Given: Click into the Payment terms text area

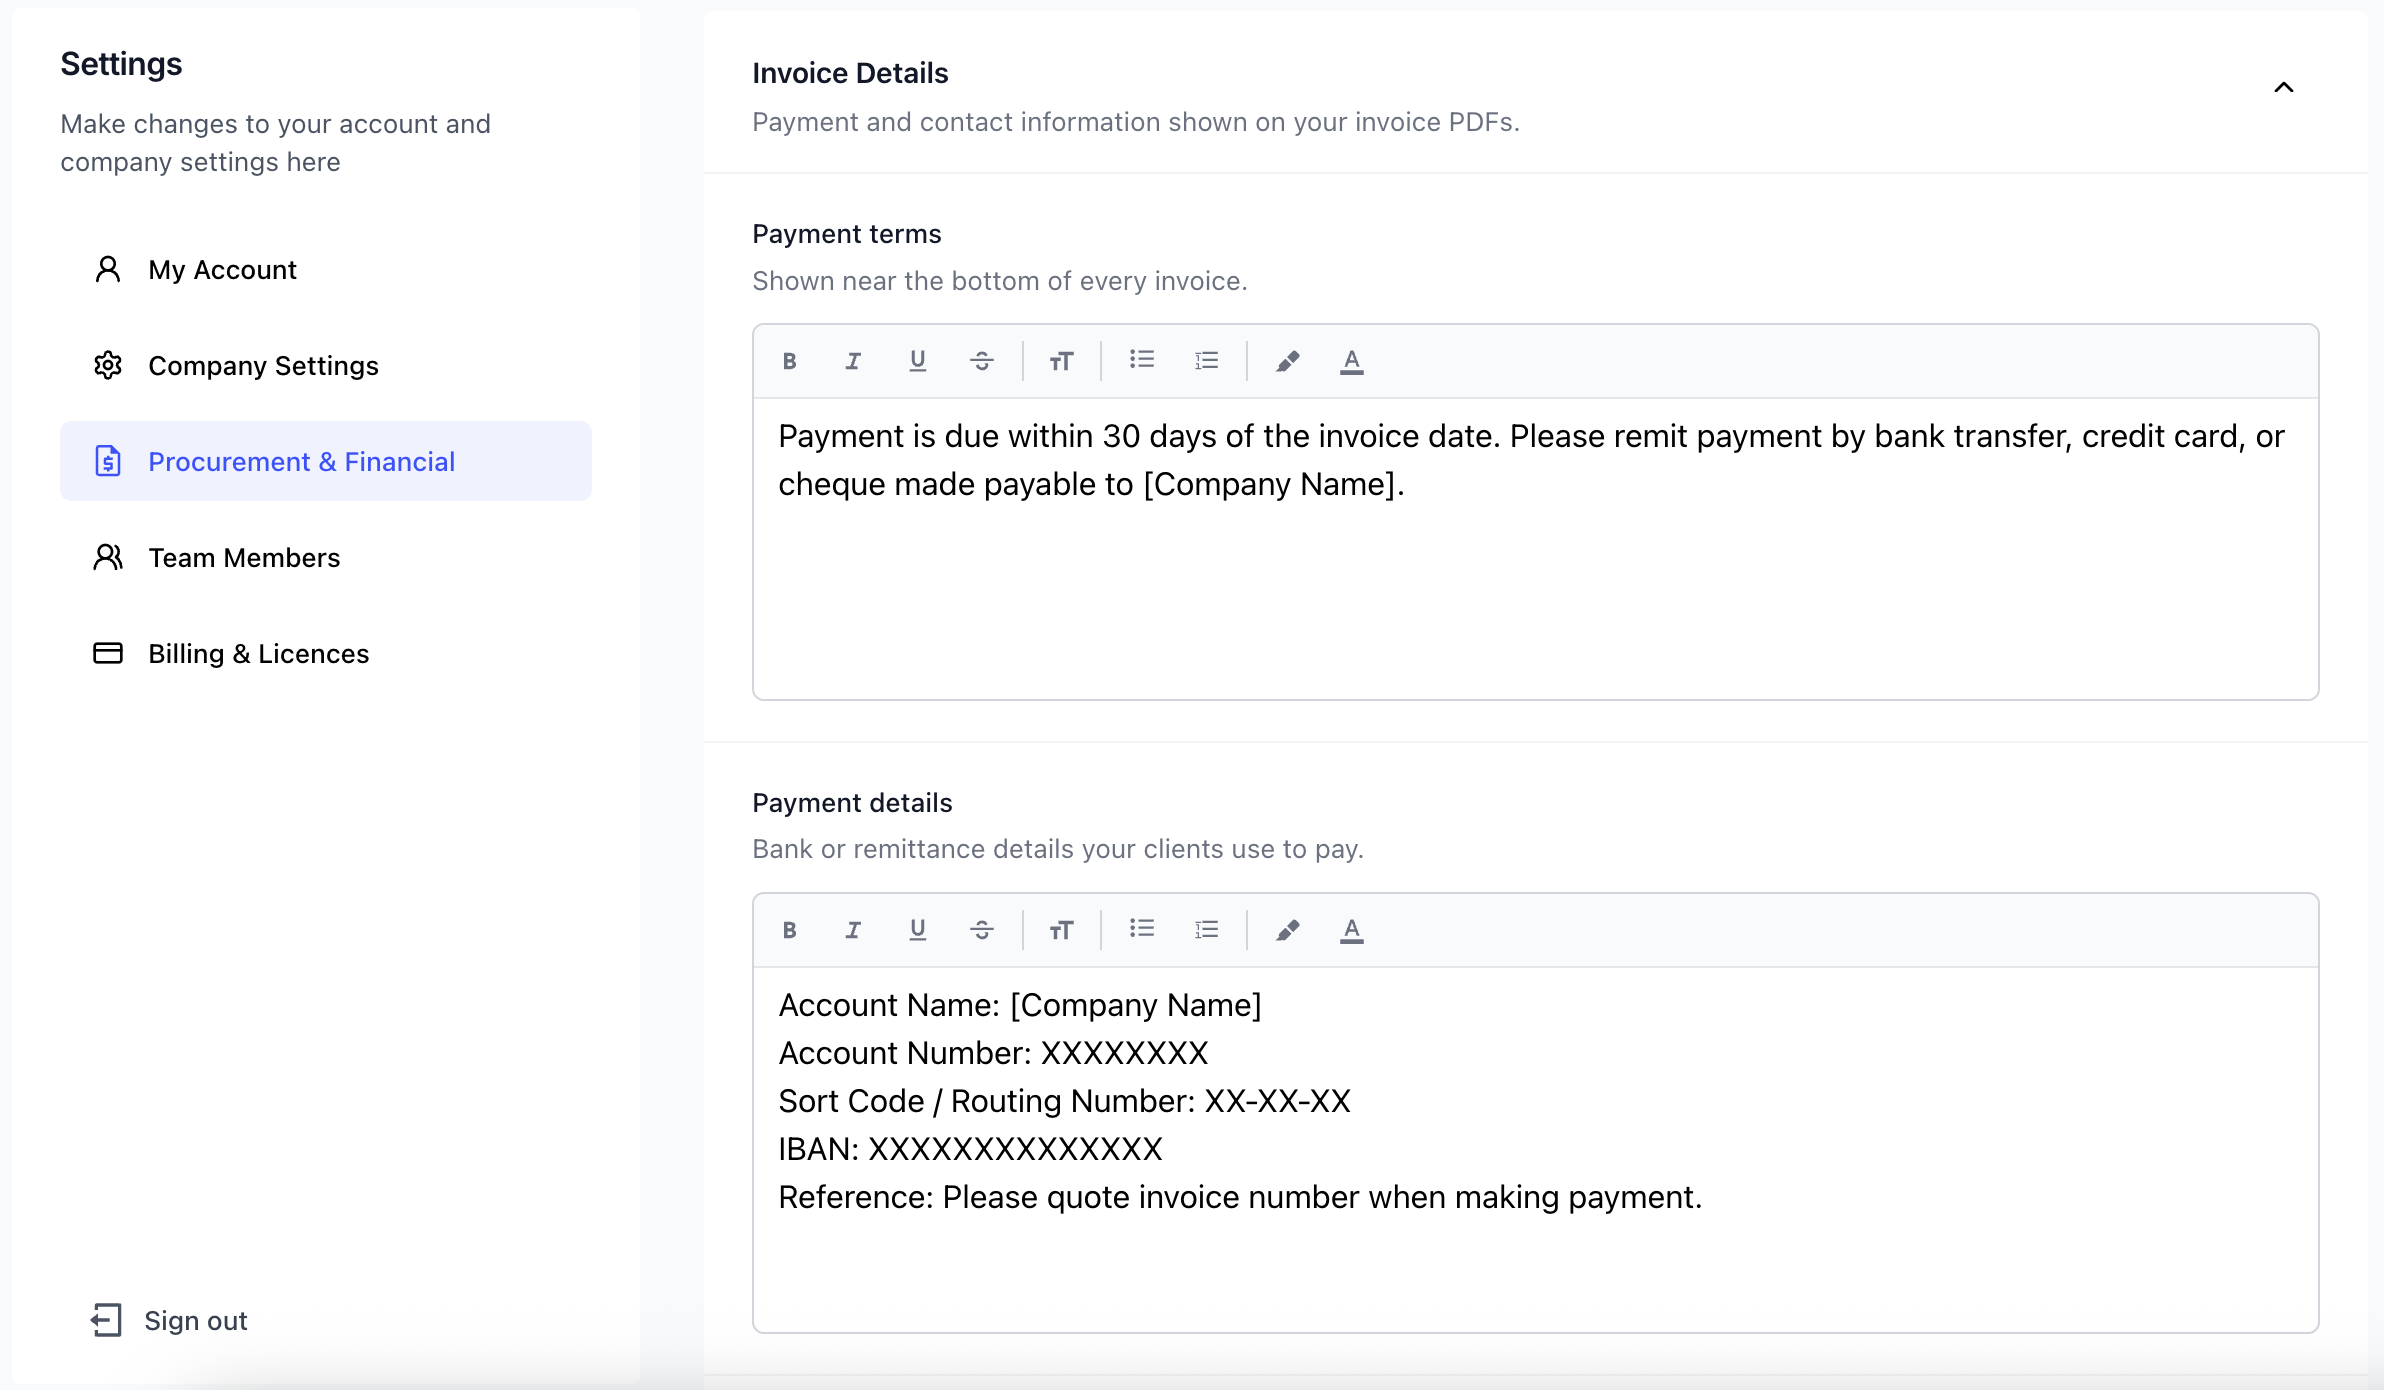Looking at the screenshot, I should coord(1535,549).
